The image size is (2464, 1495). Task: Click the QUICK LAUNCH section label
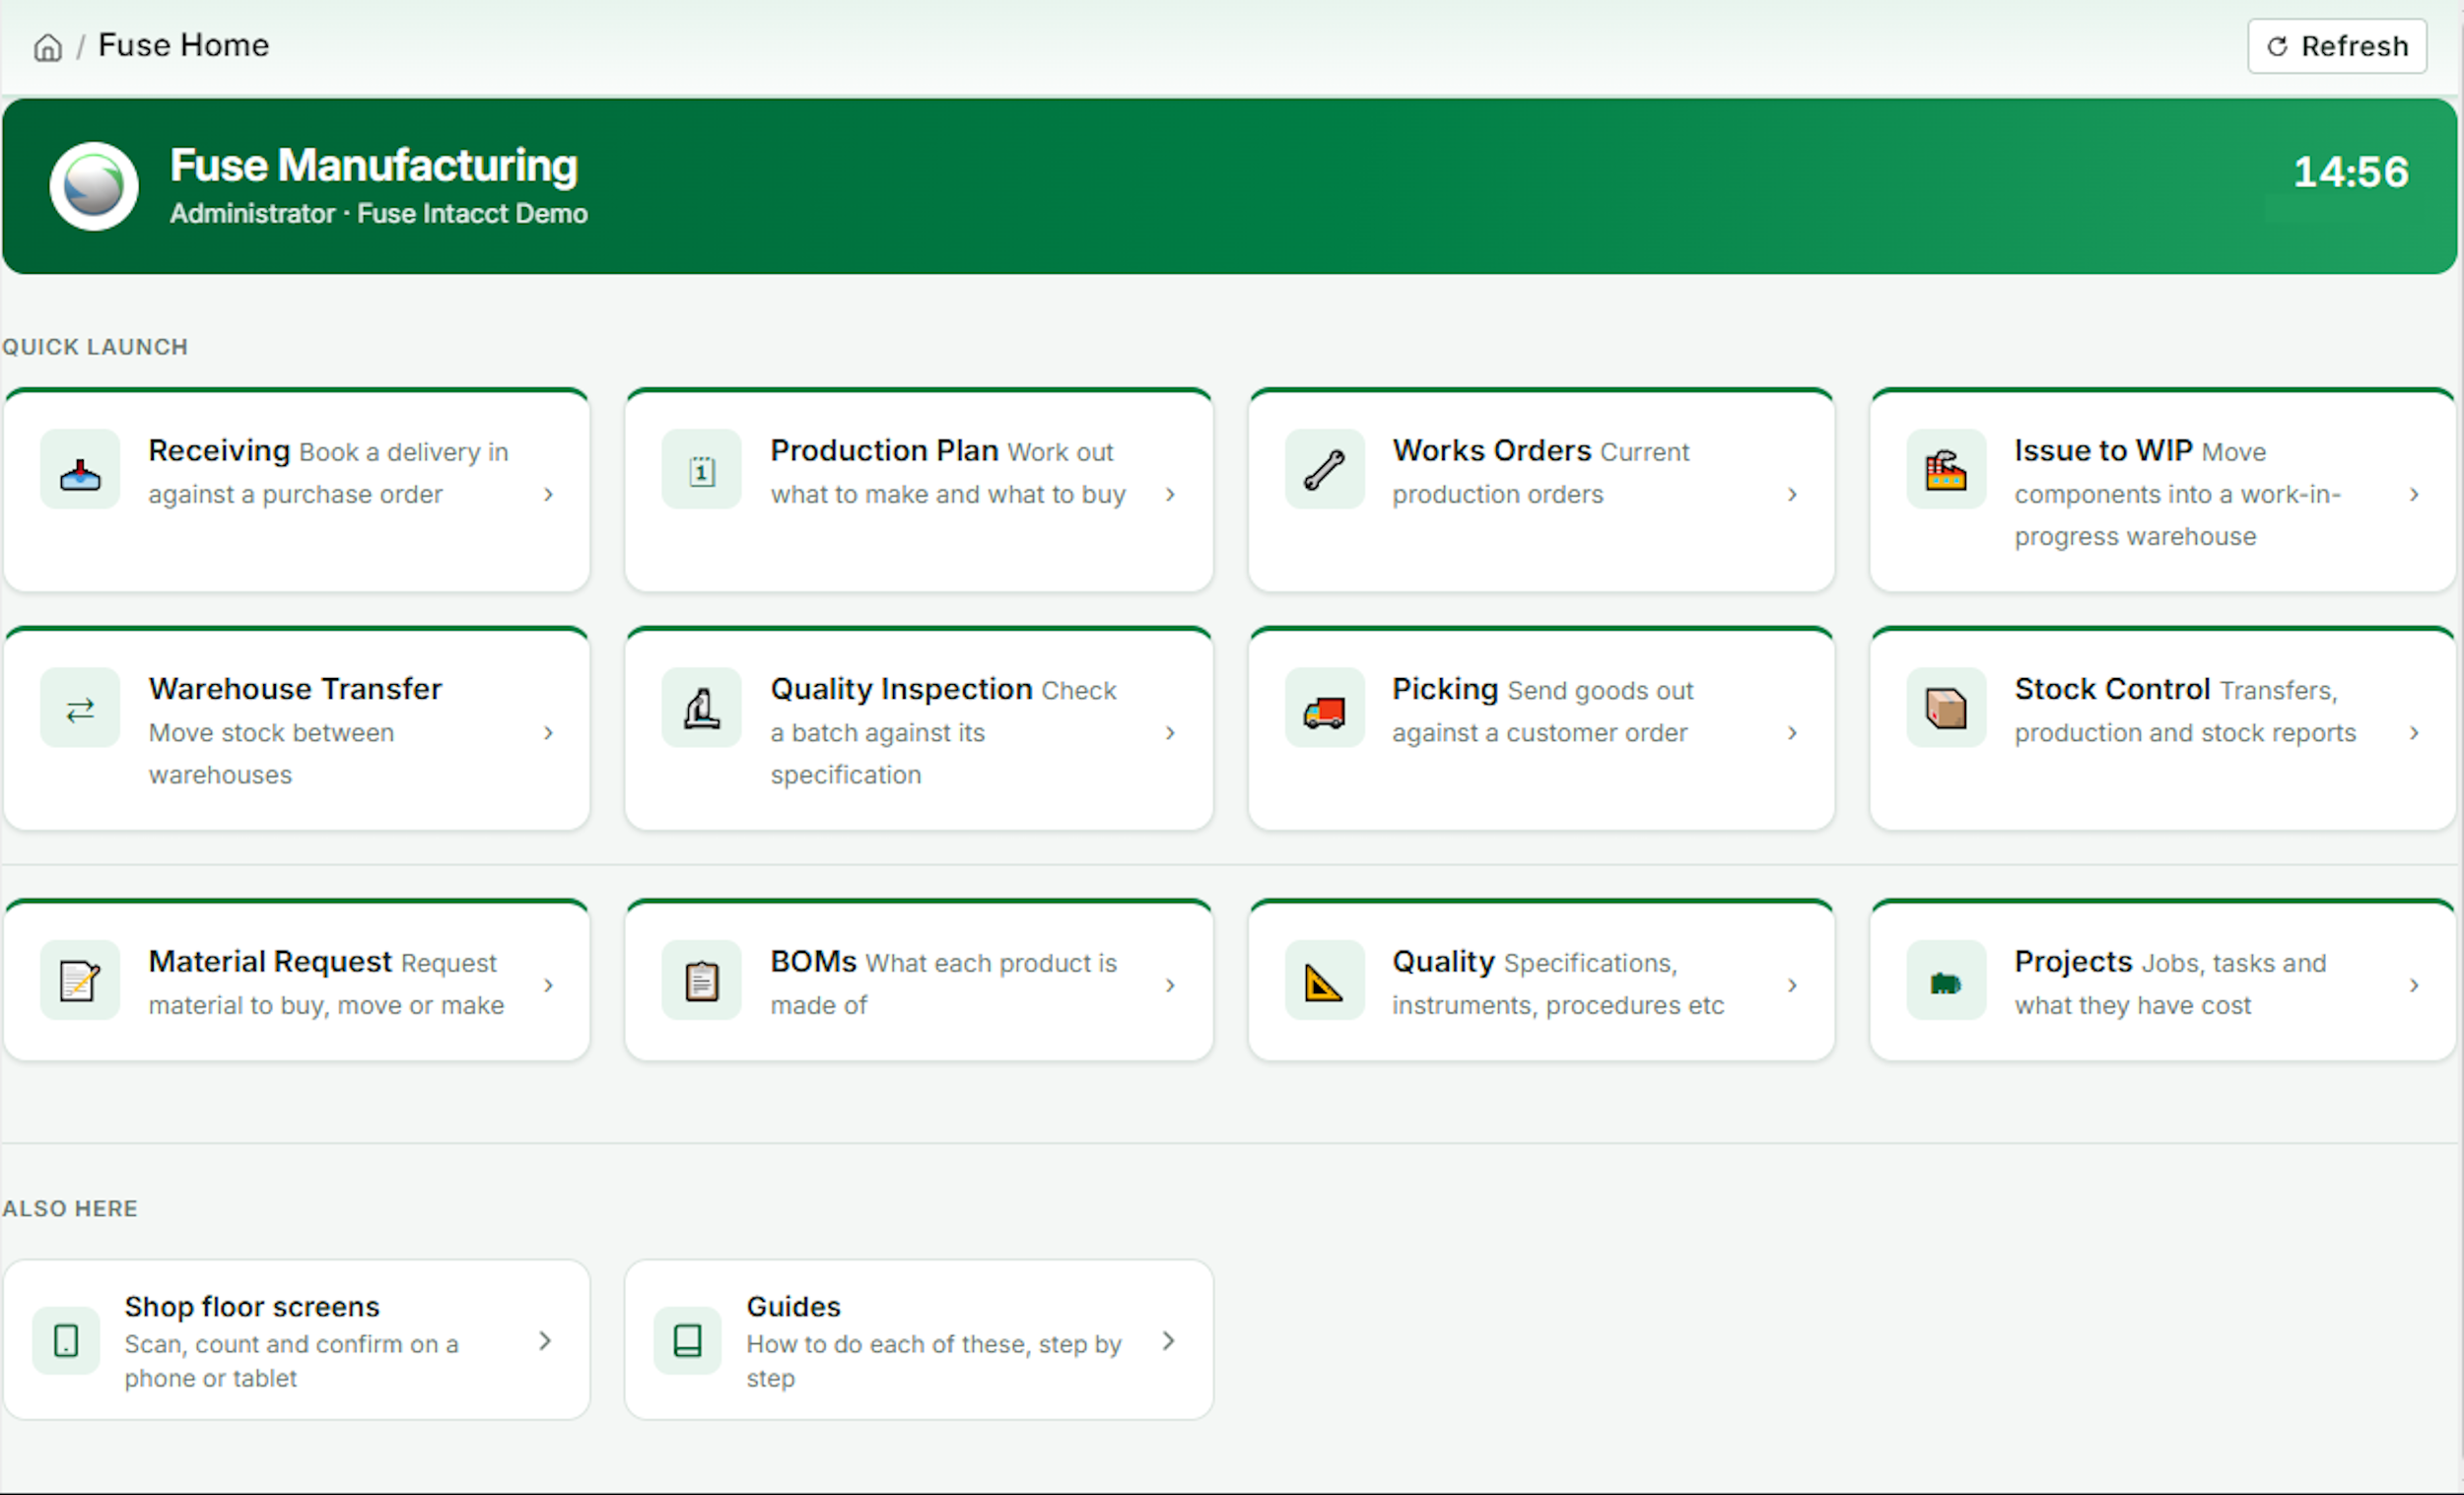95,347
